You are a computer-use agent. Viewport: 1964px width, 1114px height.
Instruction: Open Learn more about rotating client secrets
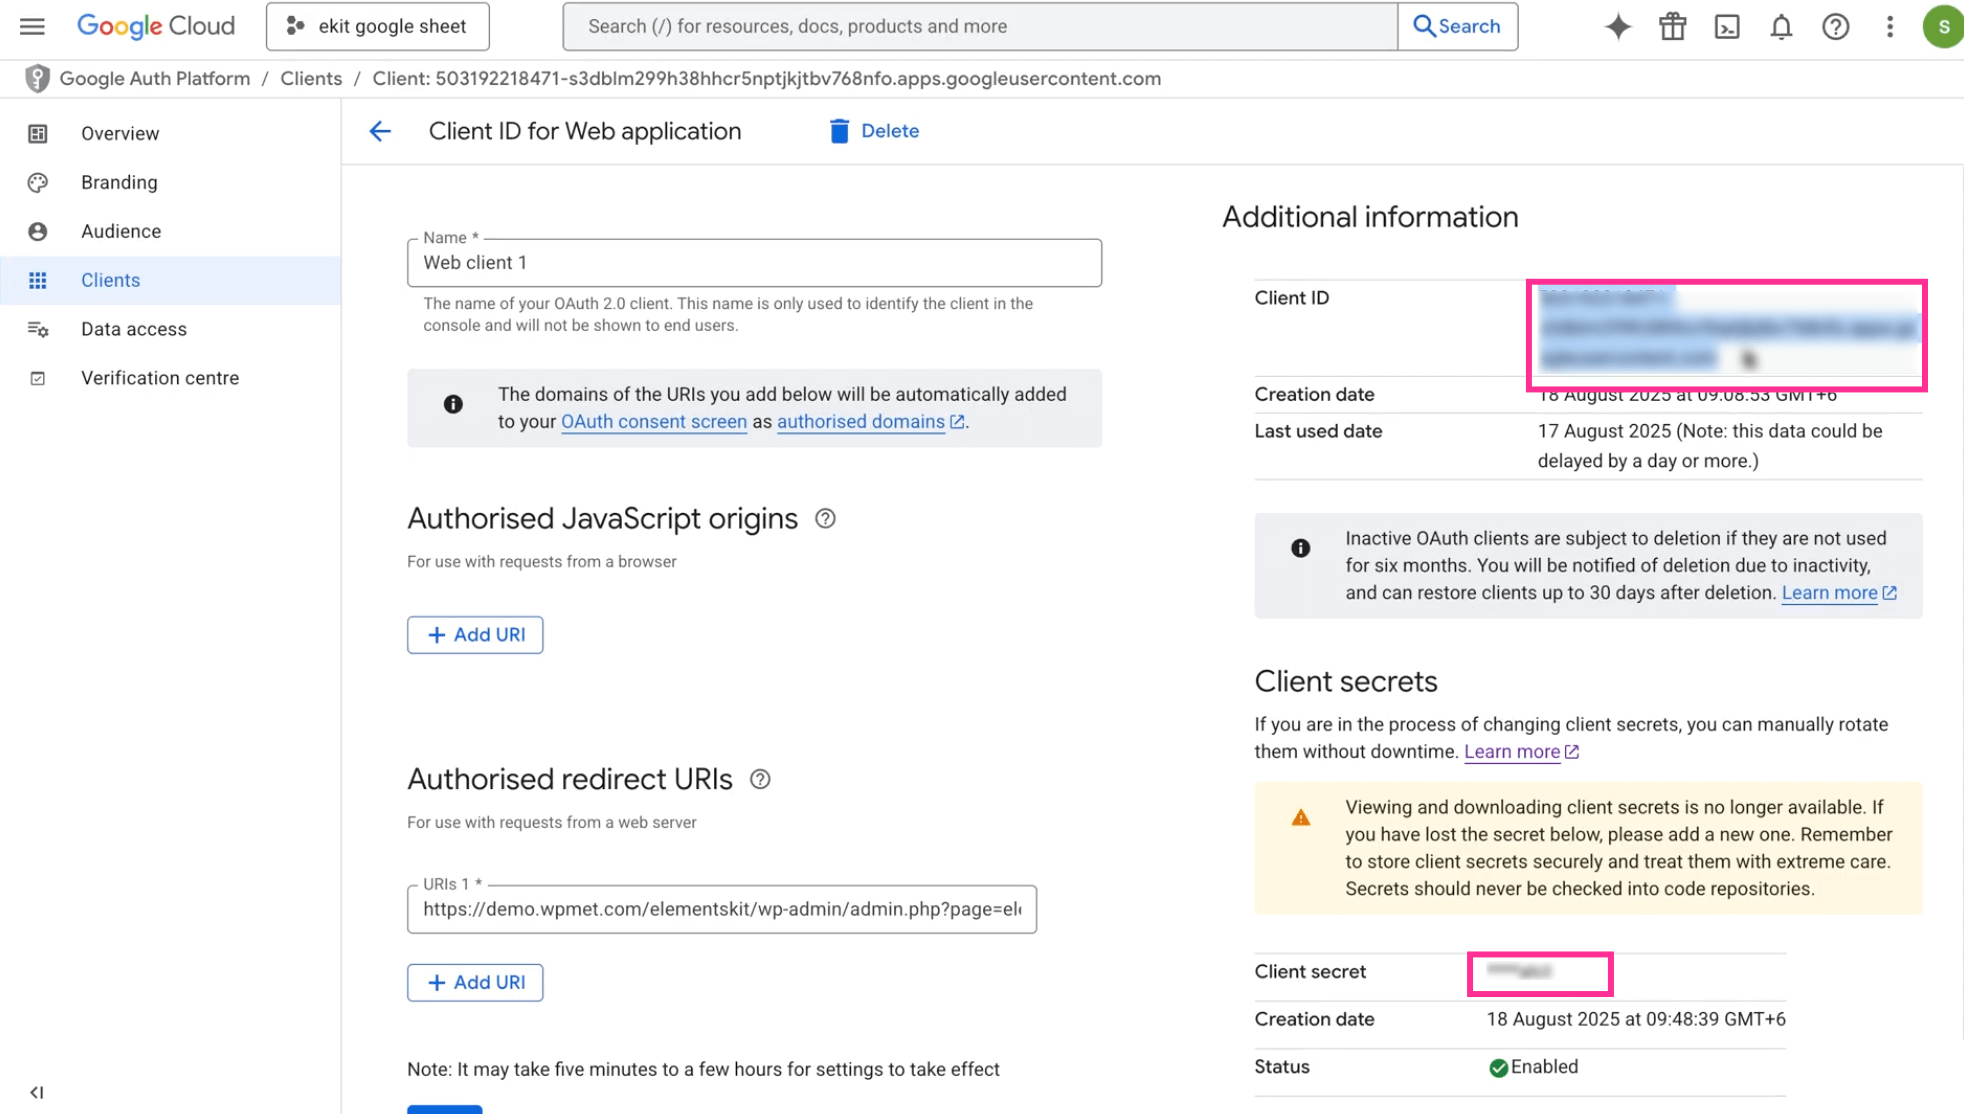click(1521, 751)
